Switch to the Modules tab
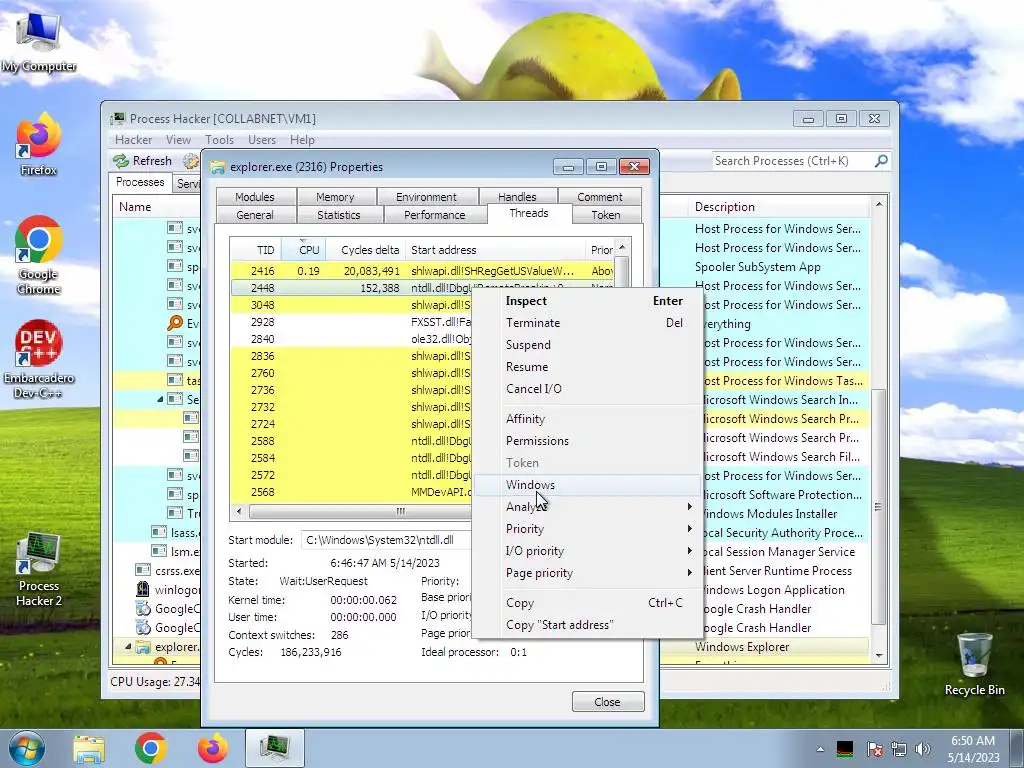 click(x=255, y=197)
